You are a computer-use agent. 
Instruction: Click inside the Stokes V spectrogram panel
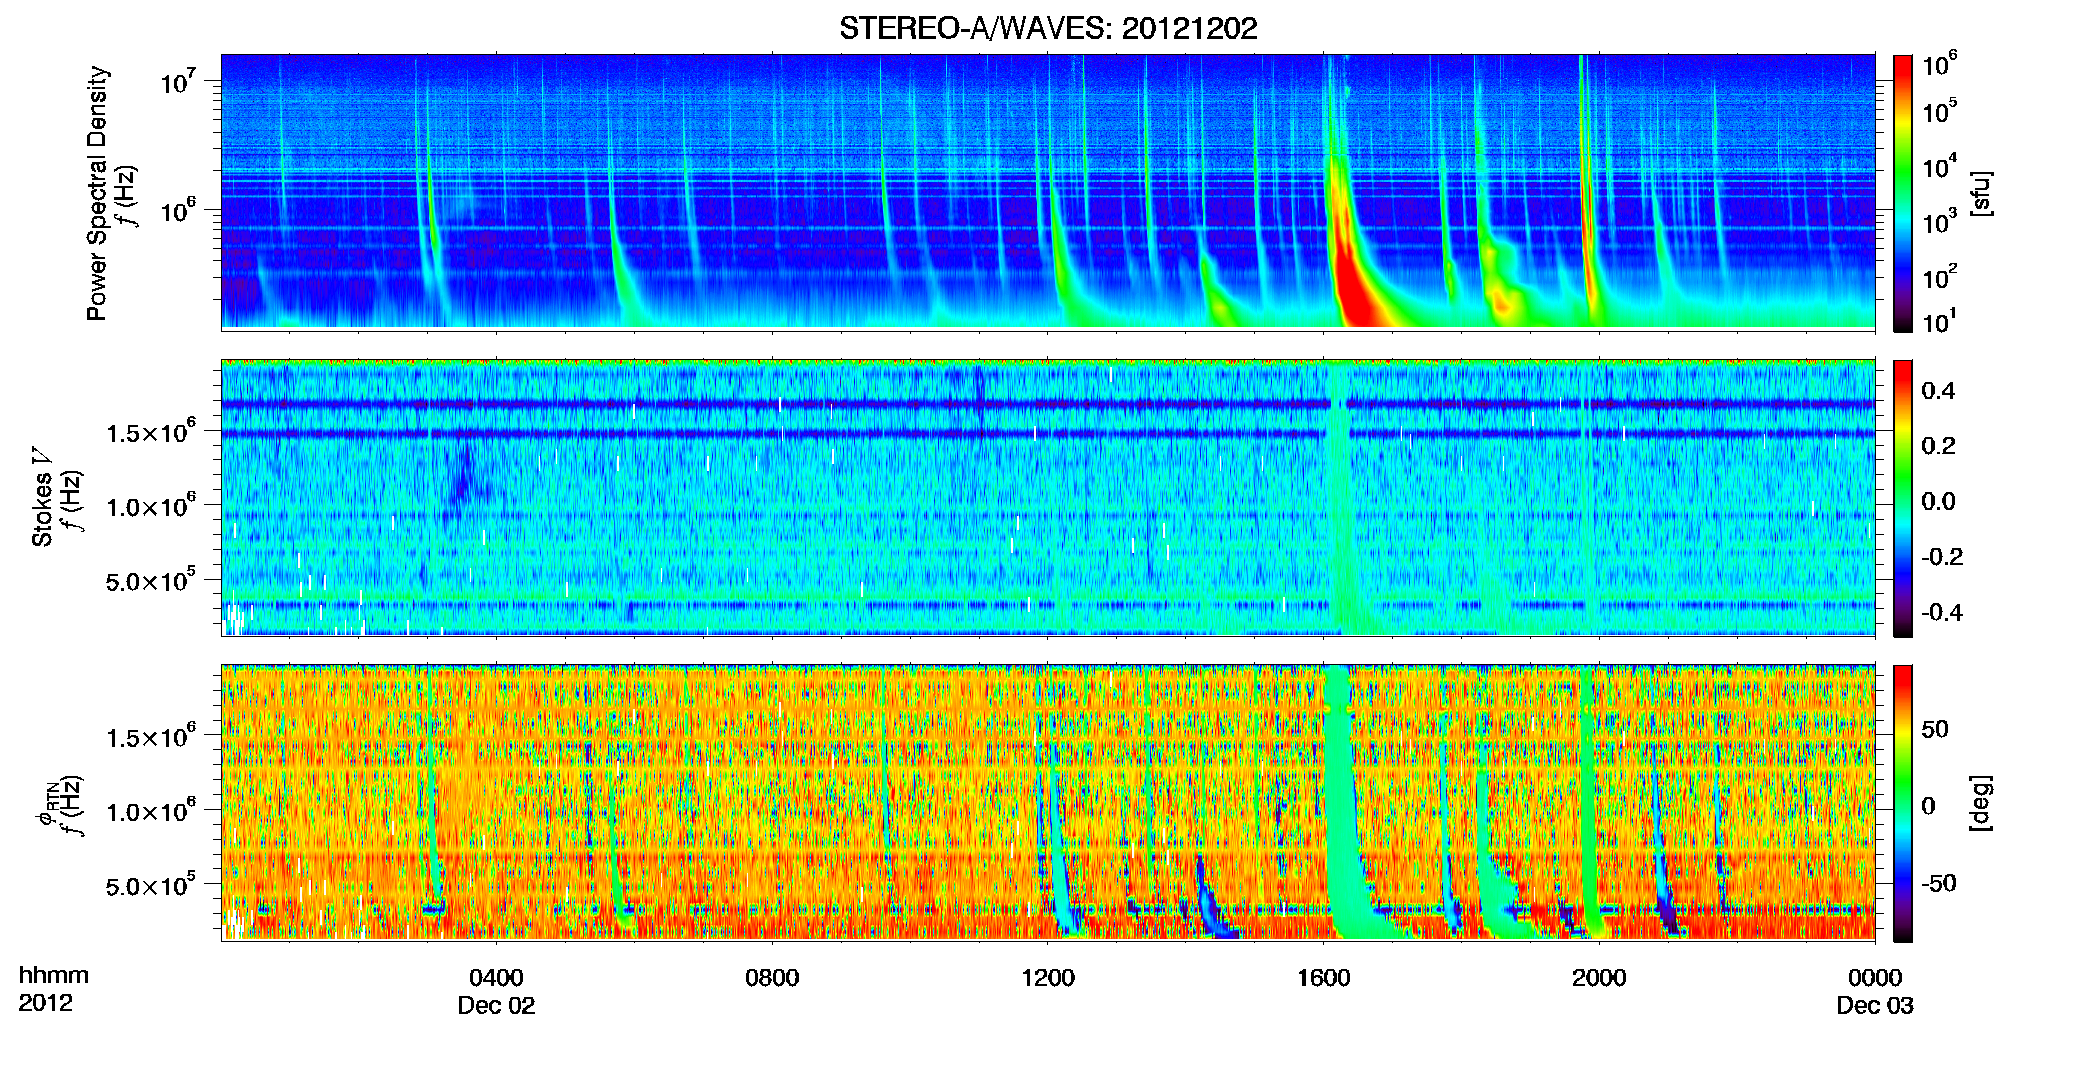pos(1048,497)
